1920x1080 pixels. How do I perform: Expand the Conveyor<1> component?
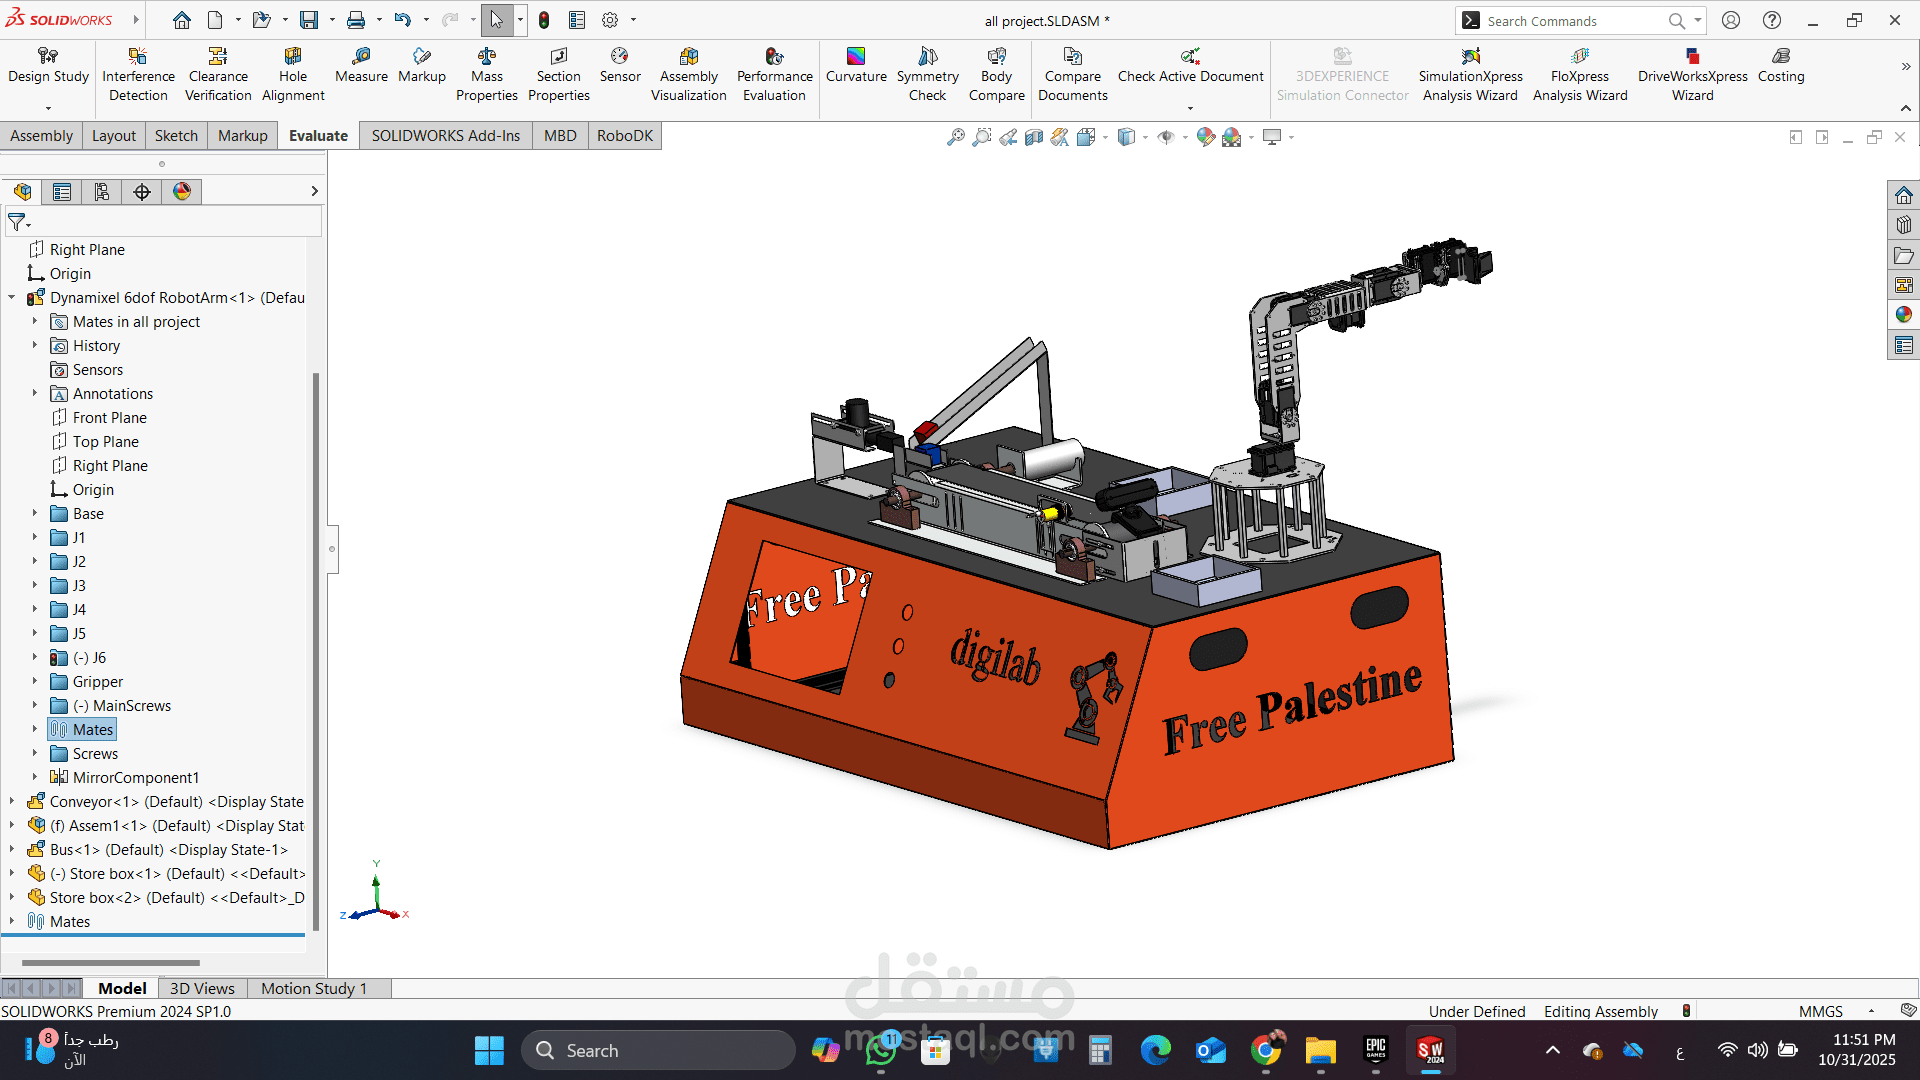pyautogui.click(x=12, y=801)
